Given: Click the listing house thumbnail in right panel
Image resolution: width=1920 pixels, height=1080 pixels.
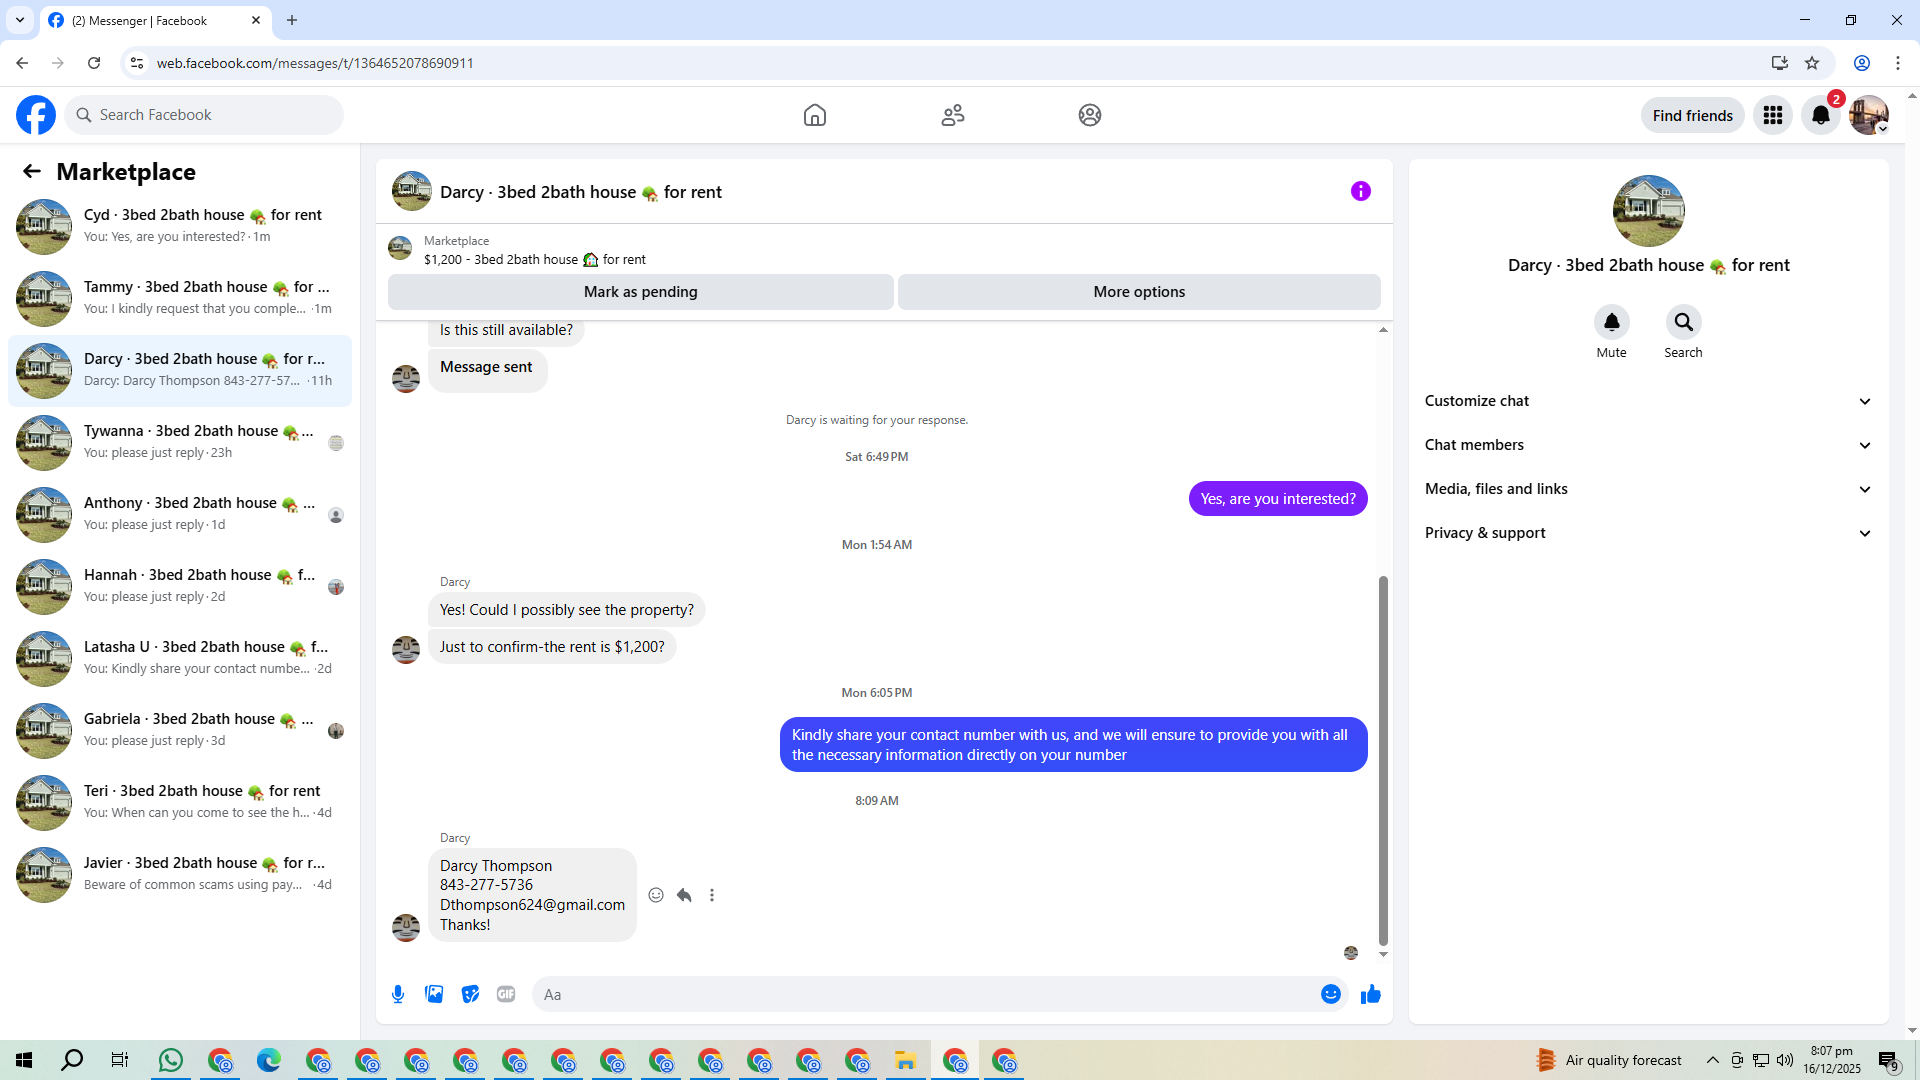Looking at the screenshot, I should [x=1648, y=211].
